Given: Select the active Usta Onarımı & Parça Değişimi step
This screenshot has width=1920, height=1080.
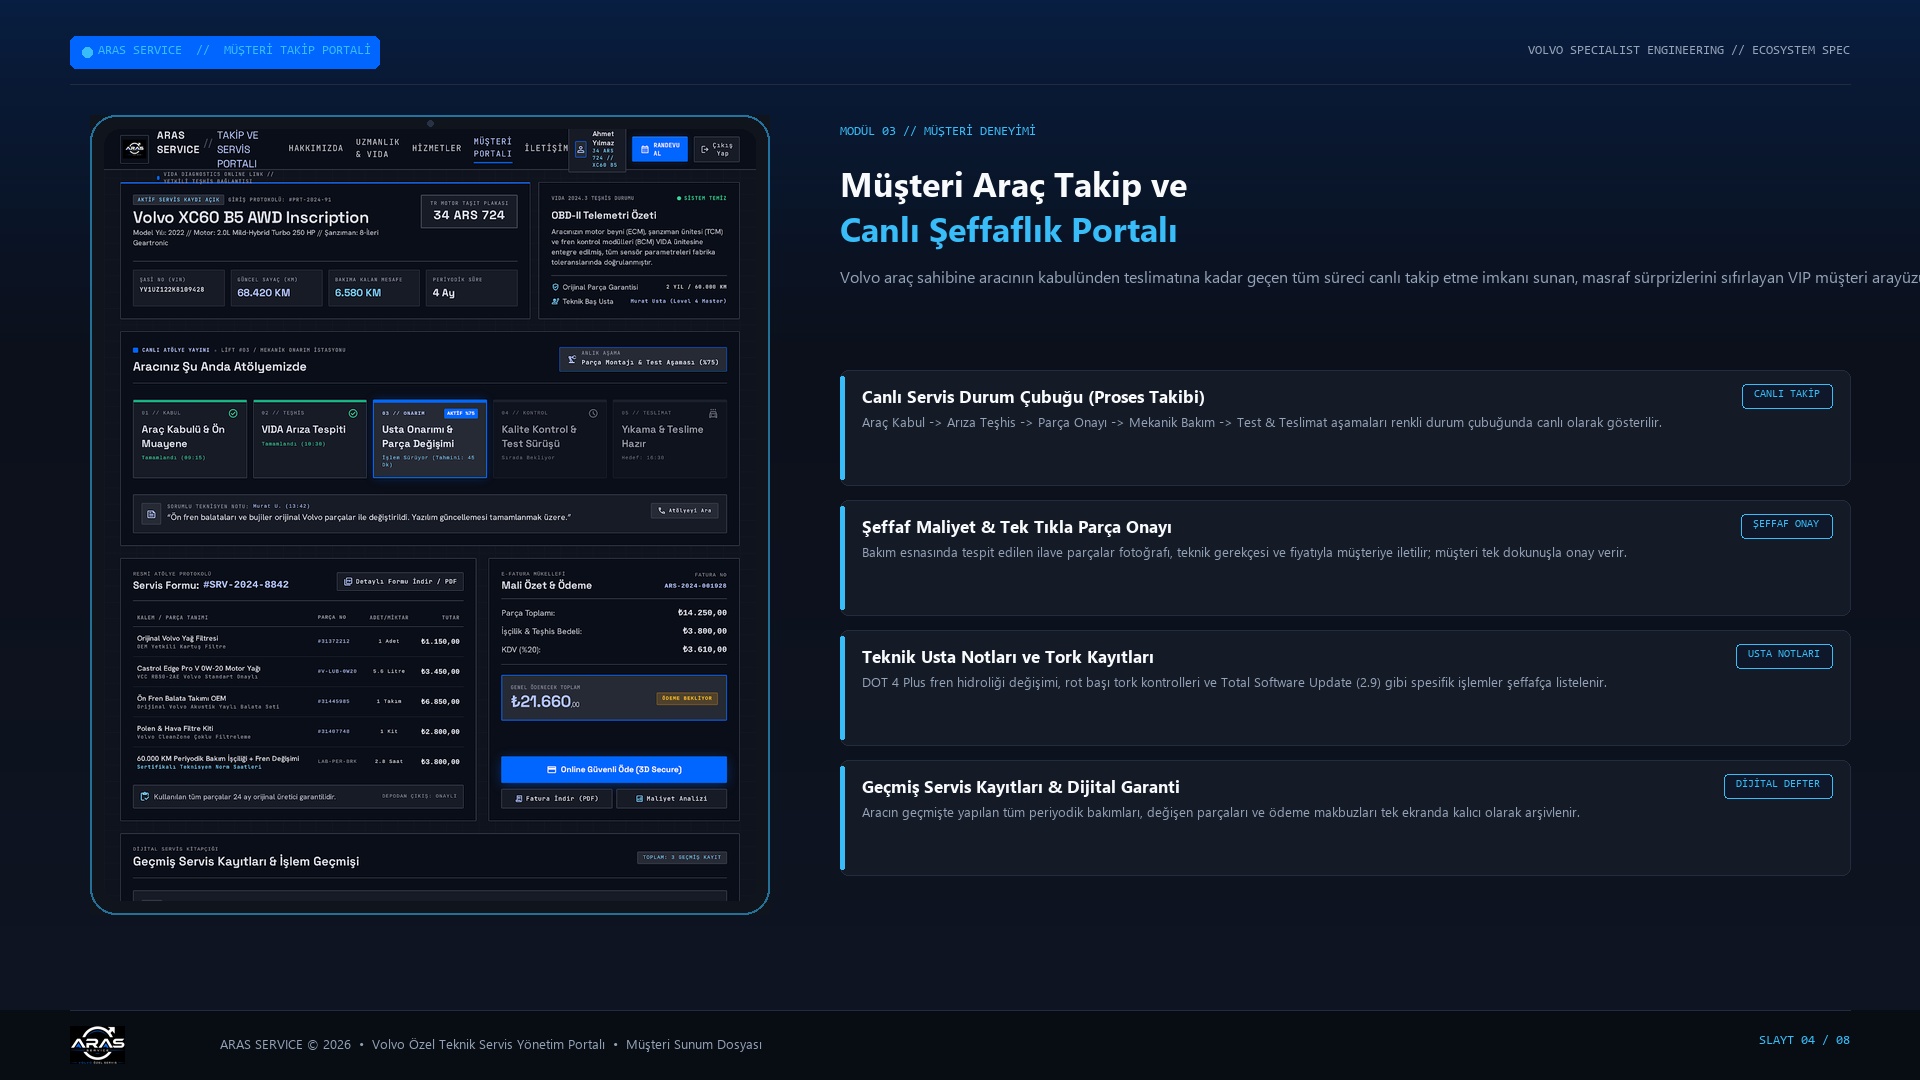Looking at the screenshot, I should 430,439.
